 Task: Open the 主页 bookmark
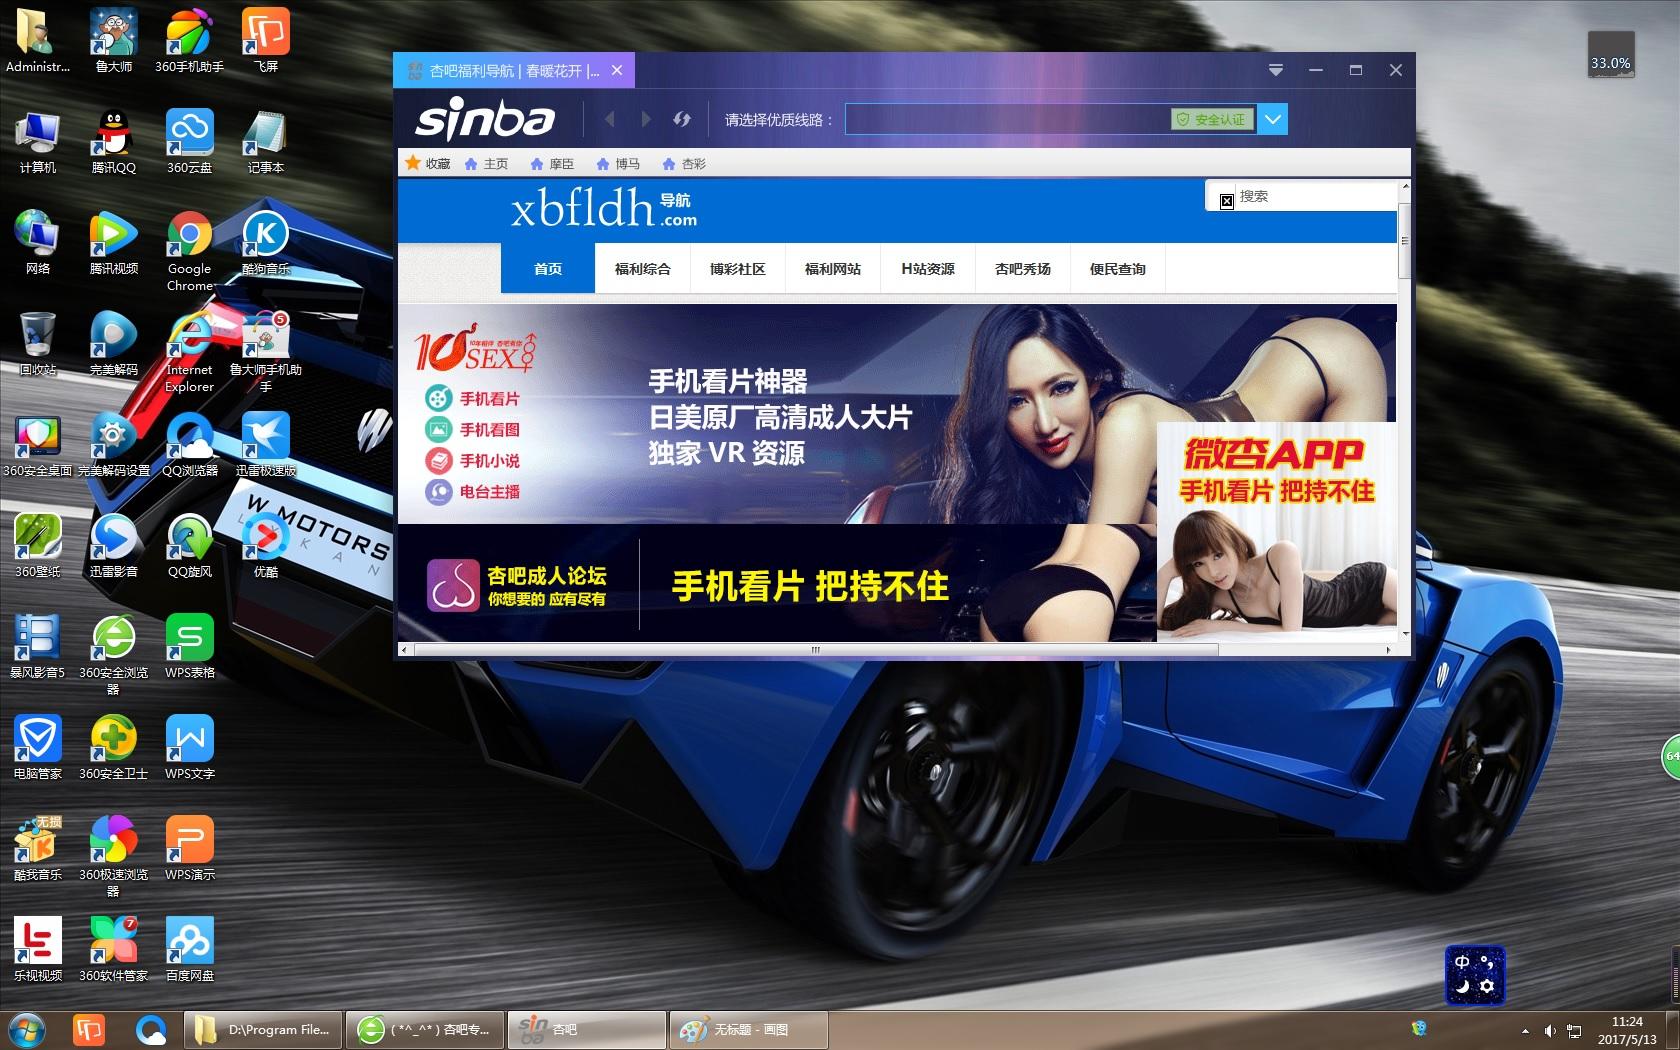[x=486, y=163]
